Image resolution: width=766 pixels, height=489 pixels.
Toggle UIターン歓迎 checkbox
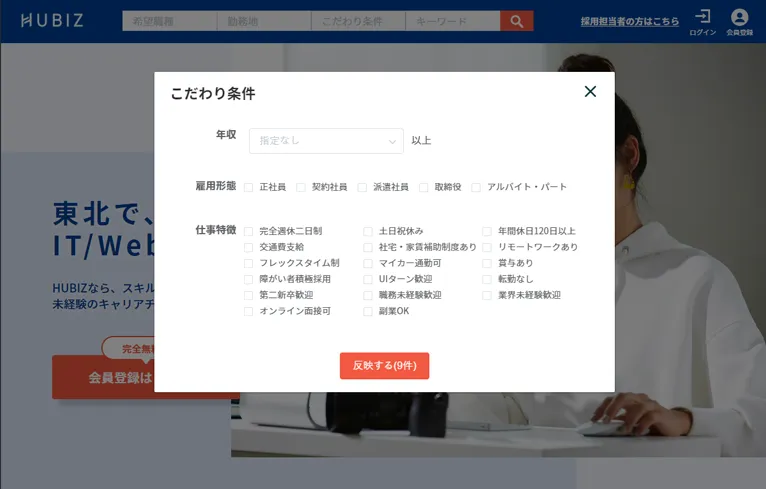[368, 280]
